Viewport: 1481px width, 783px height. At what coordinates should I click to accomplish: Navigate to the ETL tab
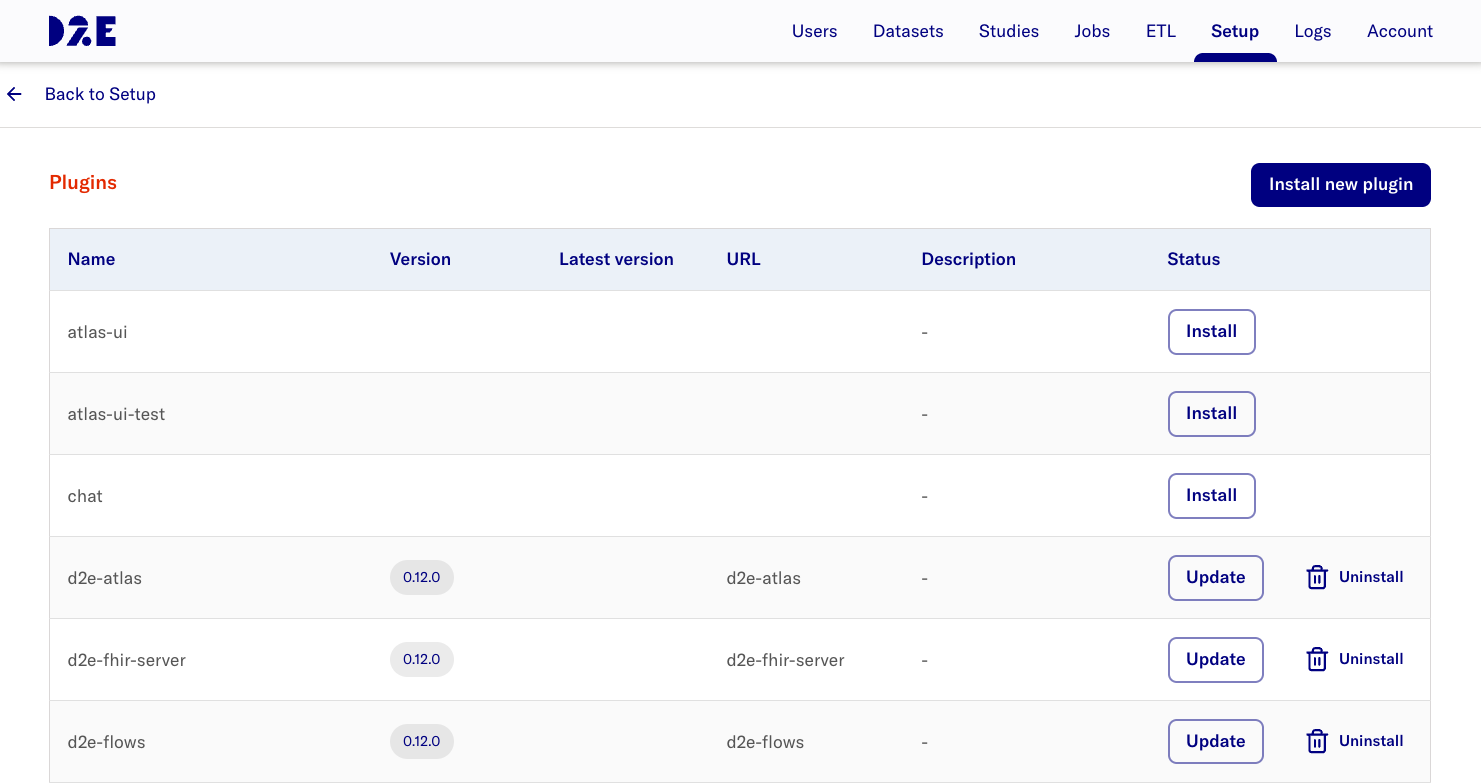(1160, 31)
